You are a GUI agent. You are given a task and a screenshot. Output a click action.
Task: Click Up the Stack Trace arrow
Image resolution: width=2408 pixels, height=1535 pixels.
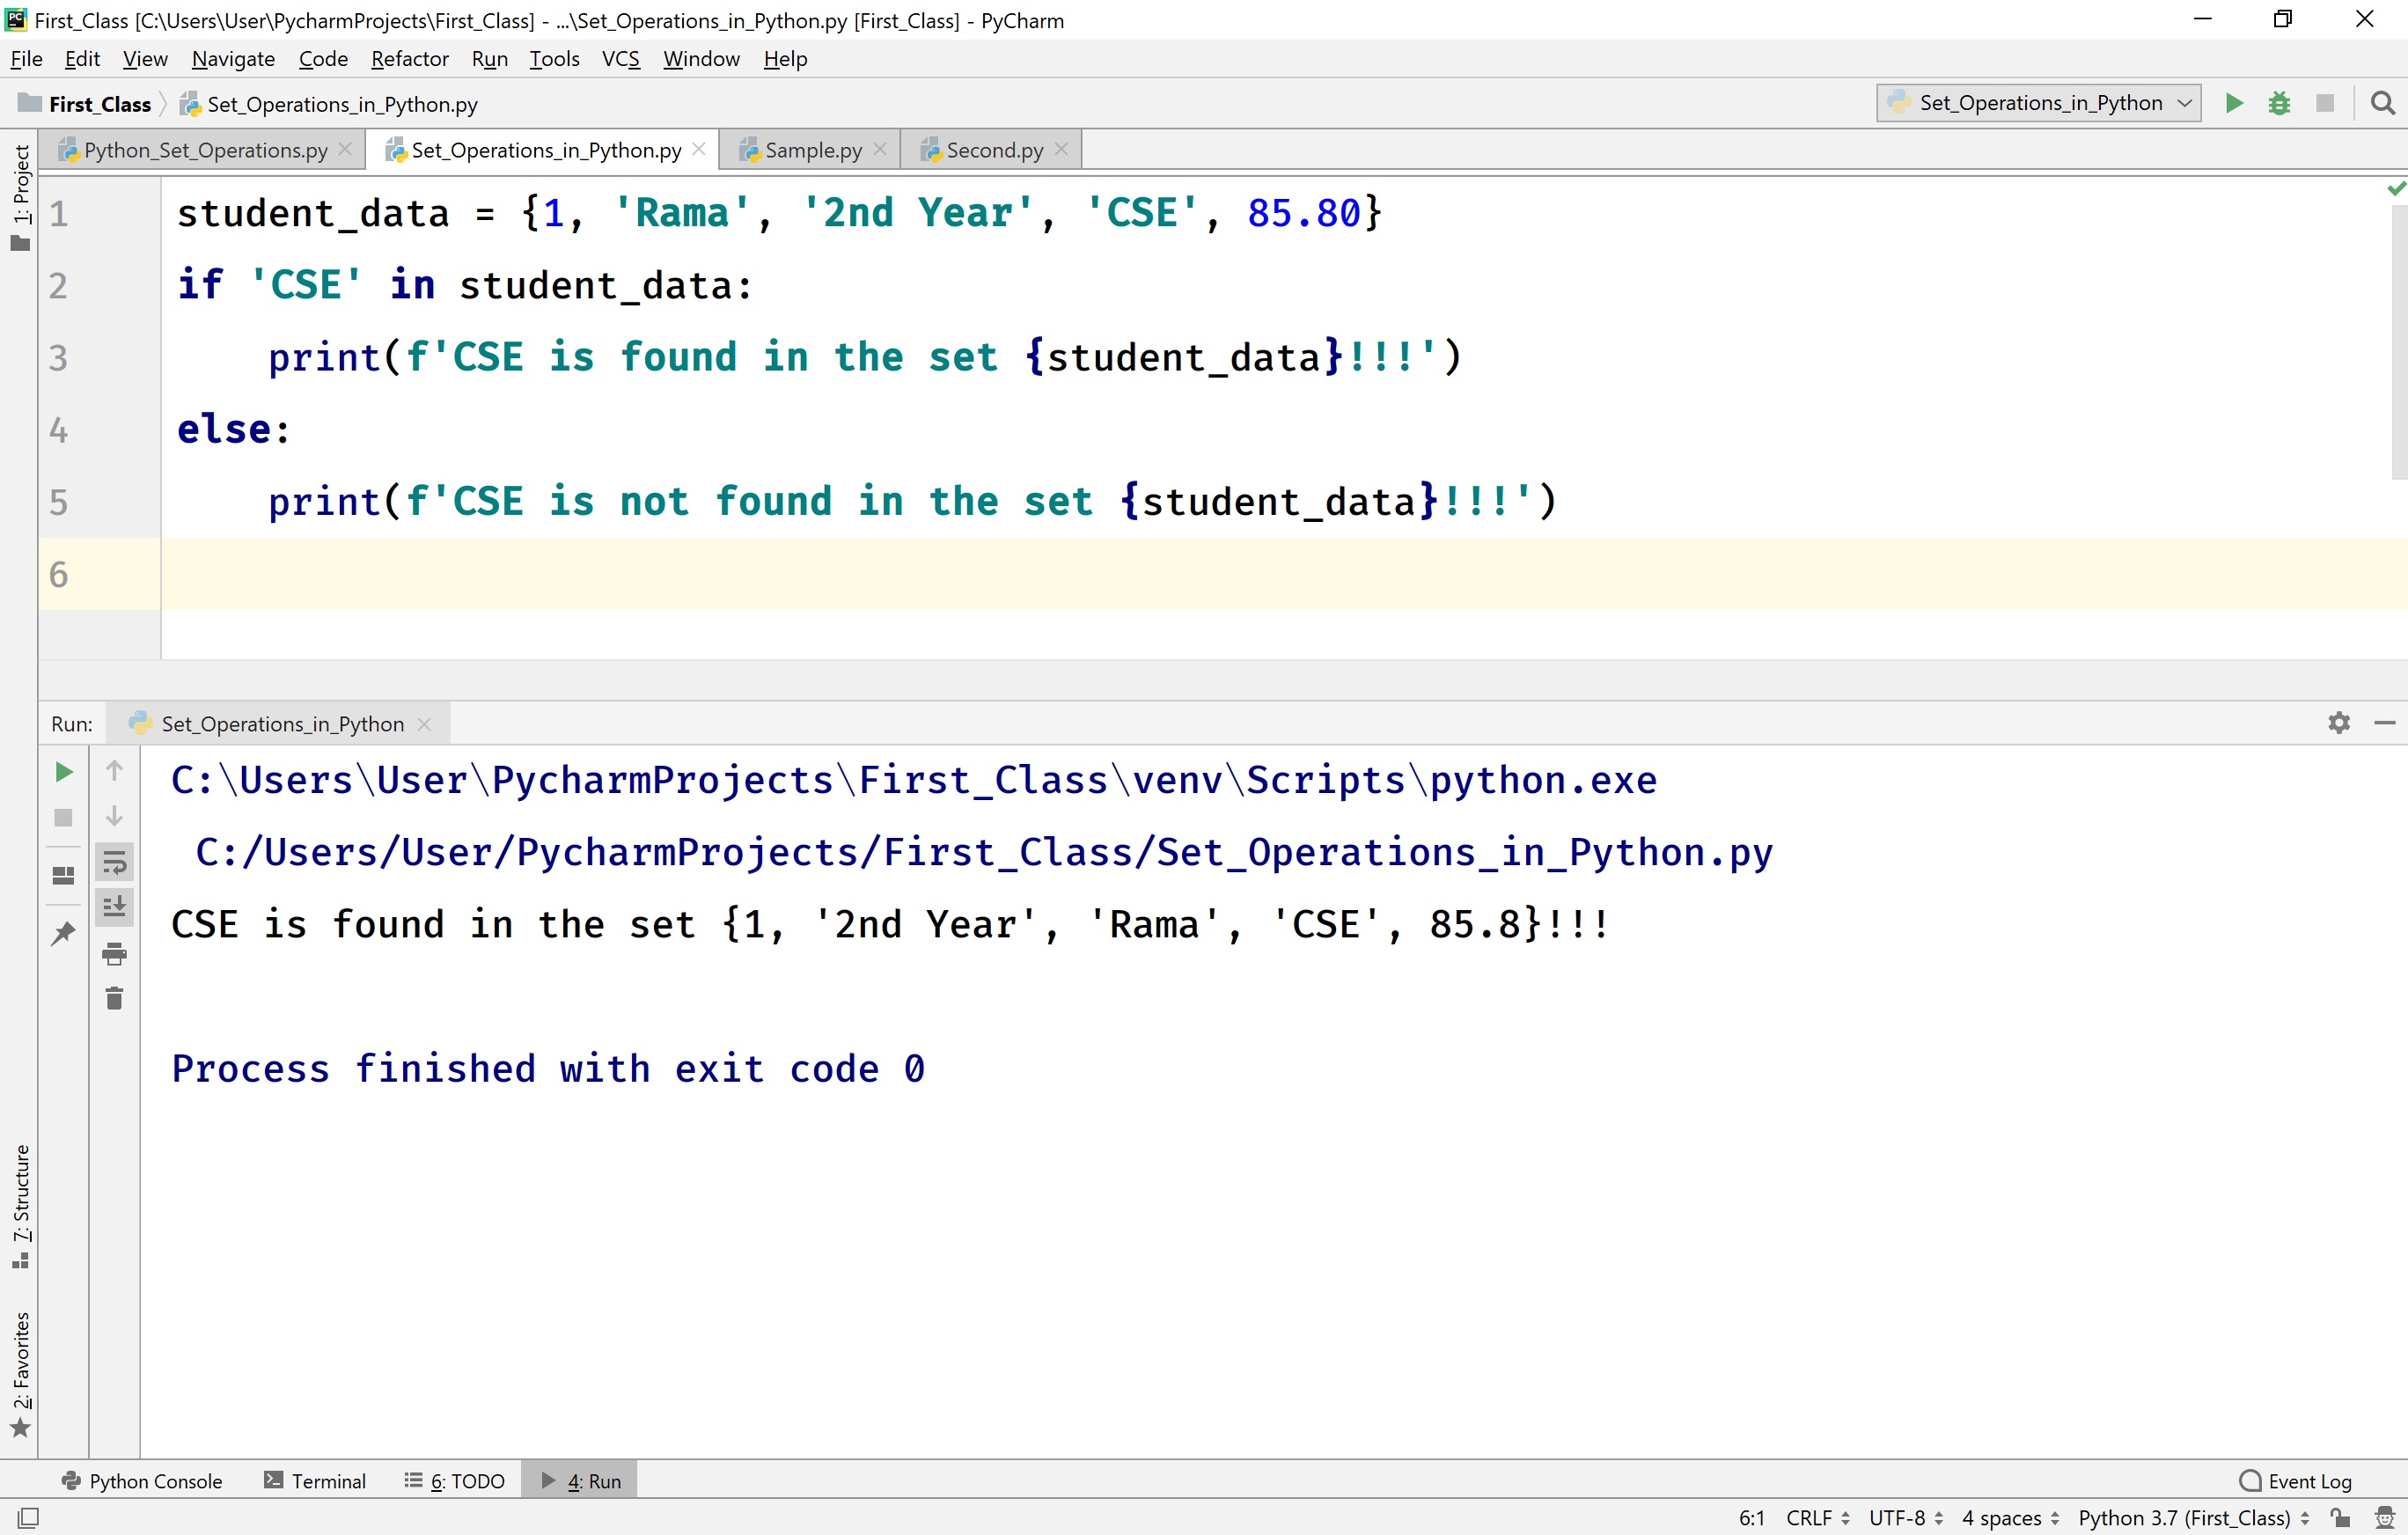point(114,770)
